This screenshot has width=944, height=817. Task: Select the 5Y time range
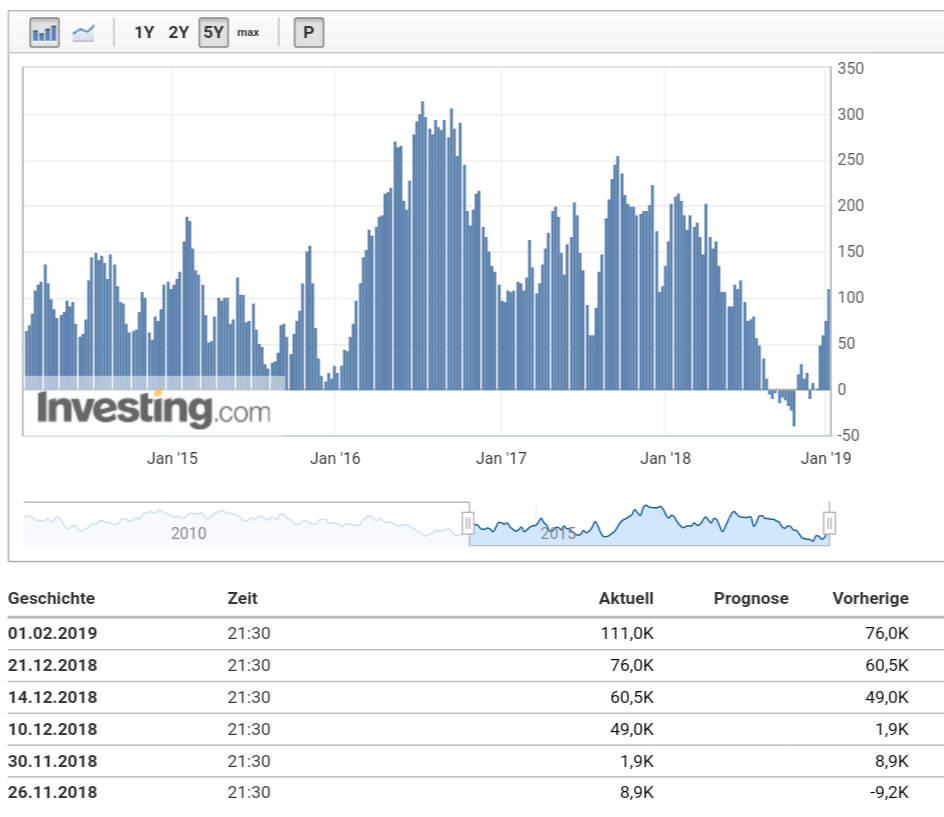pos(213,32)
